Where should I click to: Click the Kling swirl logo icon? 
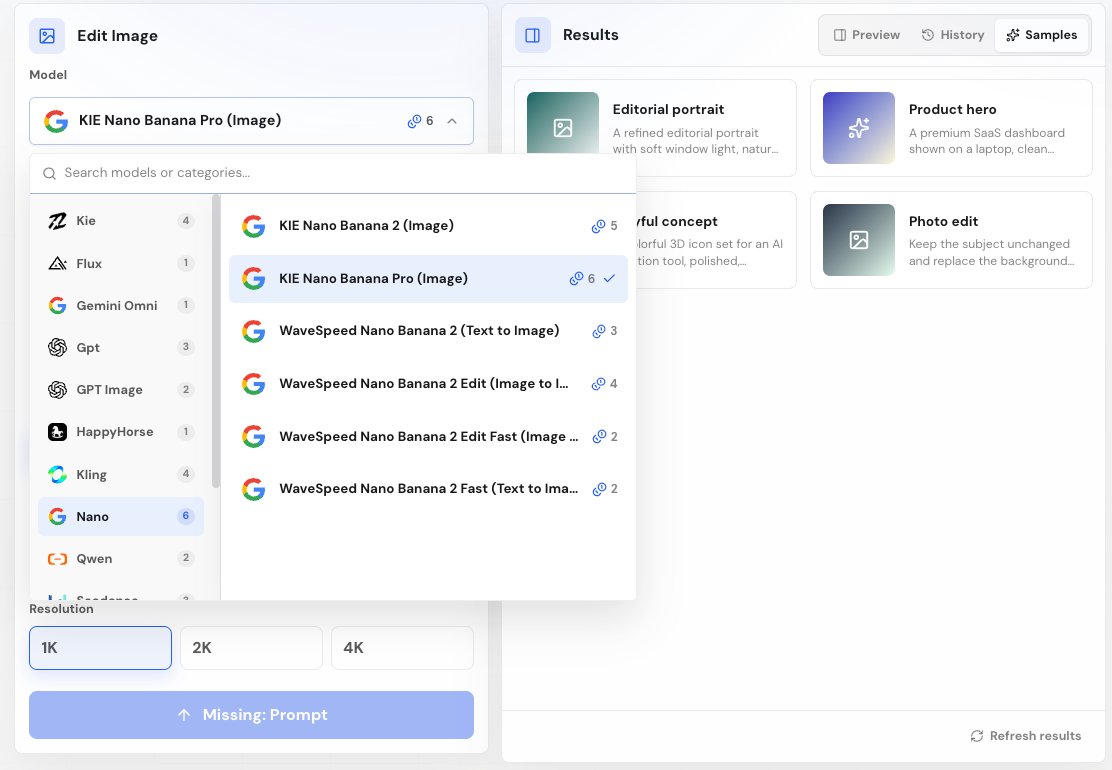[x=57, y=474]
